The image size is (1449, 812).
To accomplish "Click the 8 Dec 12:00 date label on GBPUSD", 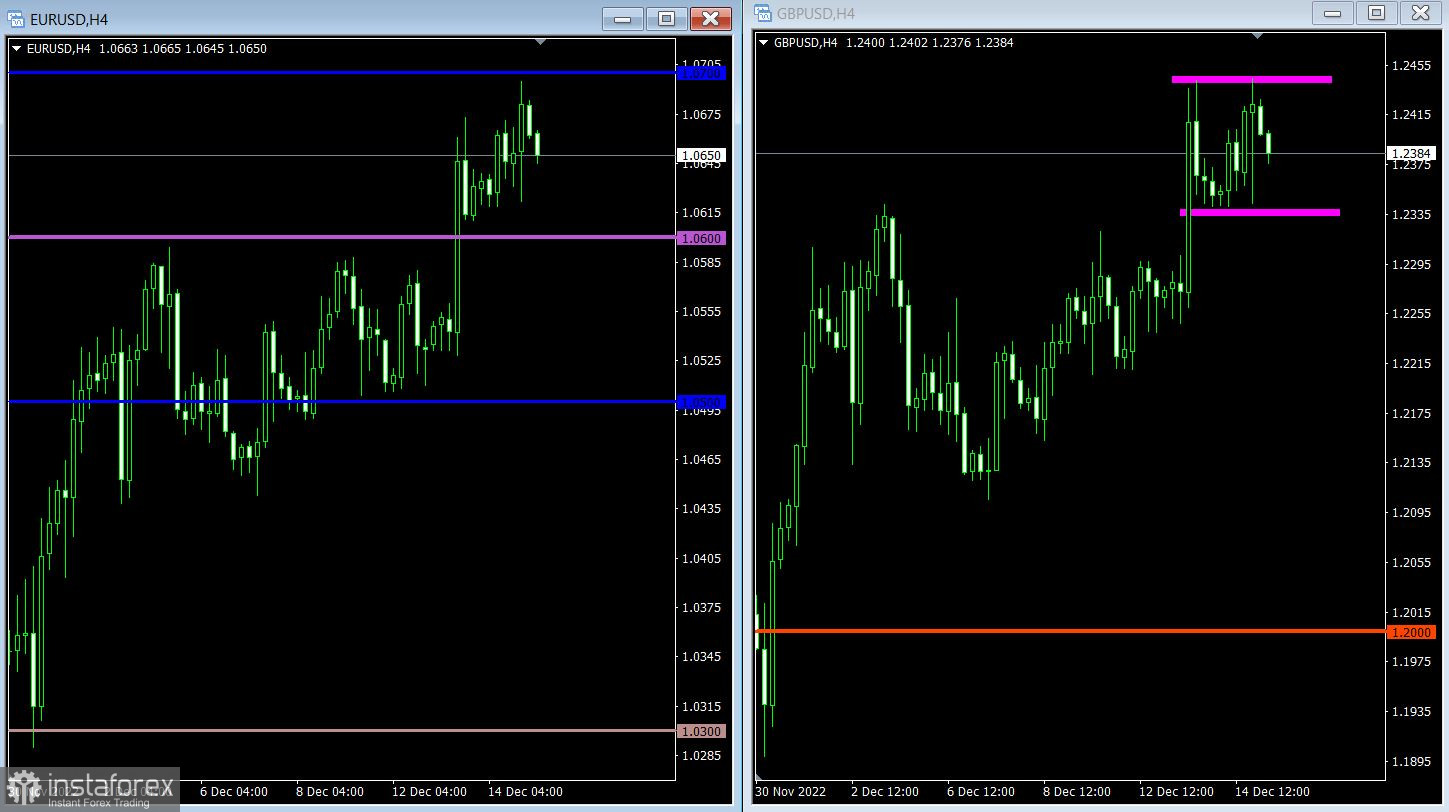I will point(1077,792).
